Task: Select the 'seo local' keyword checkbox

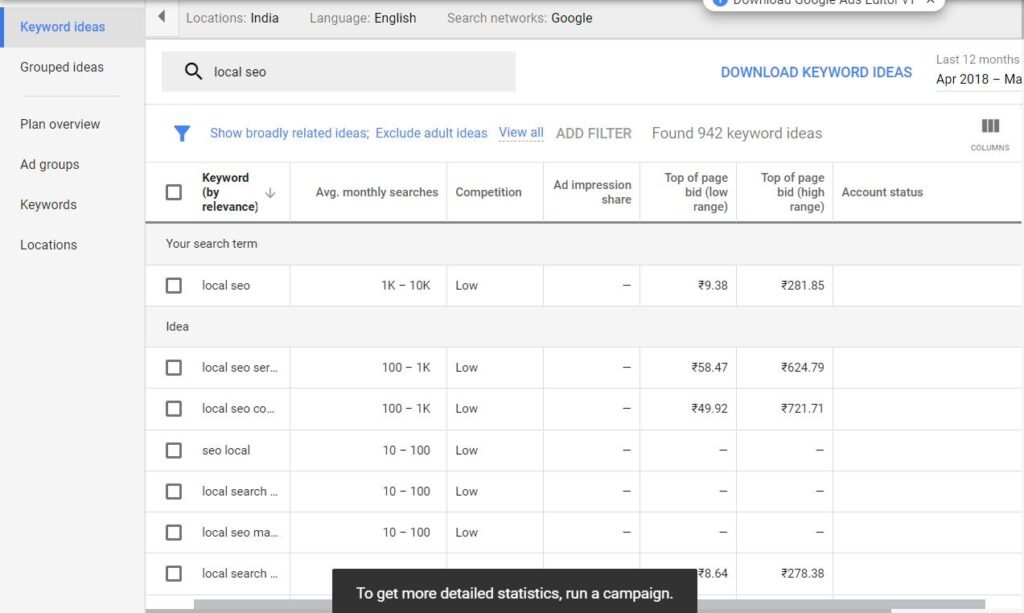Action: tap(174, 450)
